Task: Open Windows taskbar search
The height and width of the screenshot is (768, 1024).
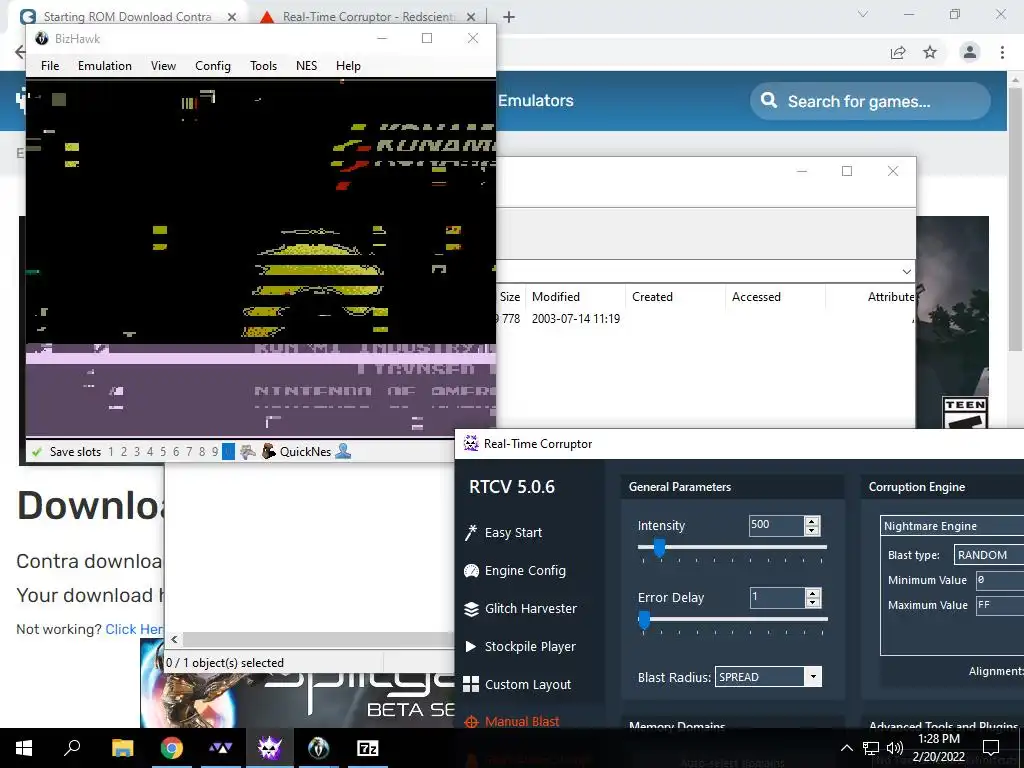Action: [72, 748]
